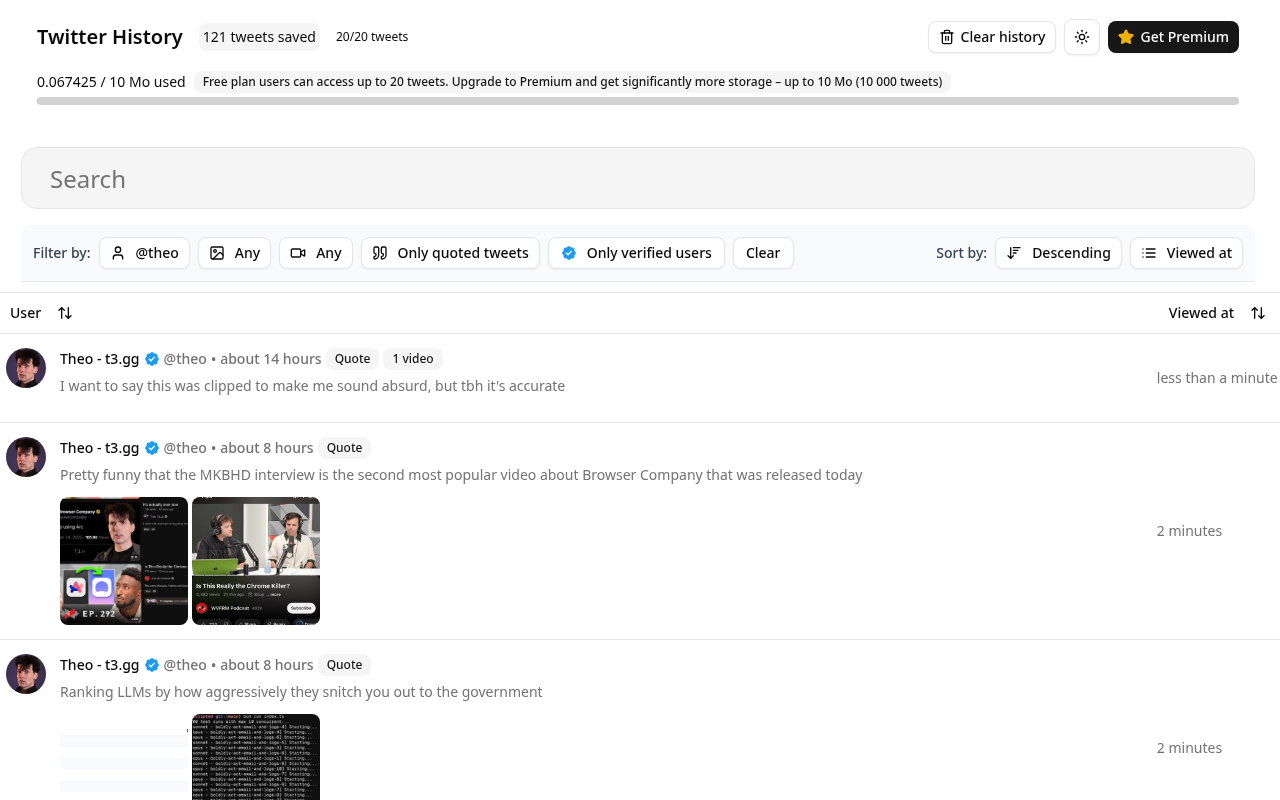The width and height of the screenshot is (1280, 800).
Task: Click the storage usage progress bar
Action: coord(638,101)
